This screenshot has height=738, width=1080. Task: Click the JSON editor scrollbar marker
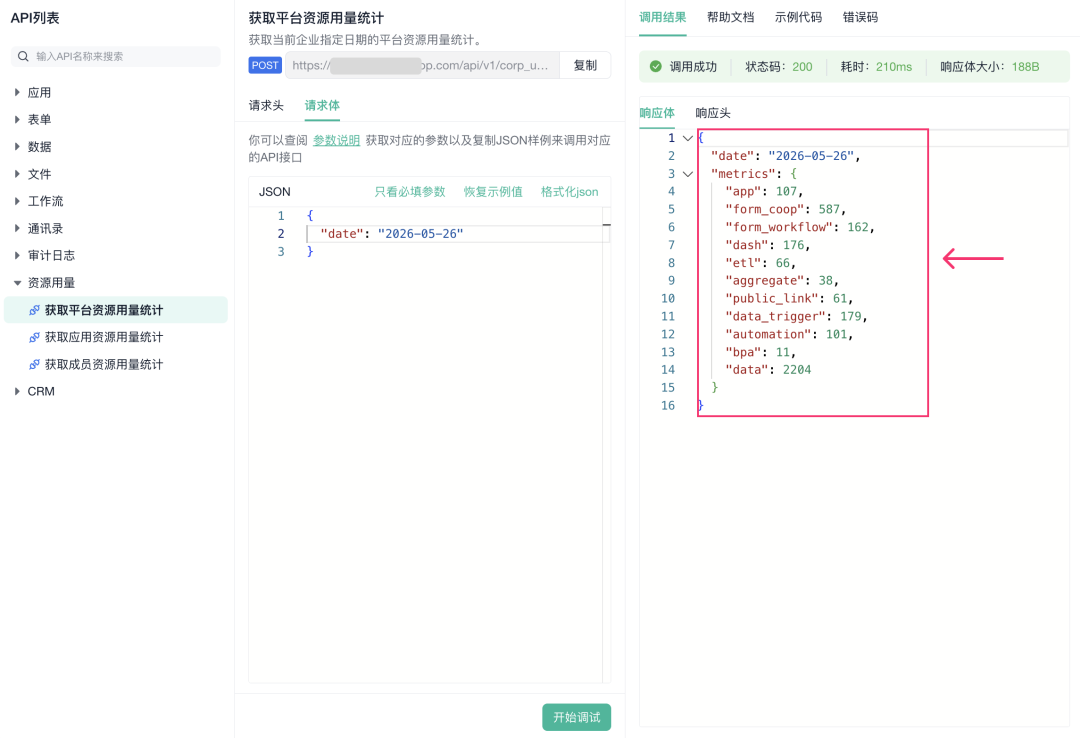[607, 225]
